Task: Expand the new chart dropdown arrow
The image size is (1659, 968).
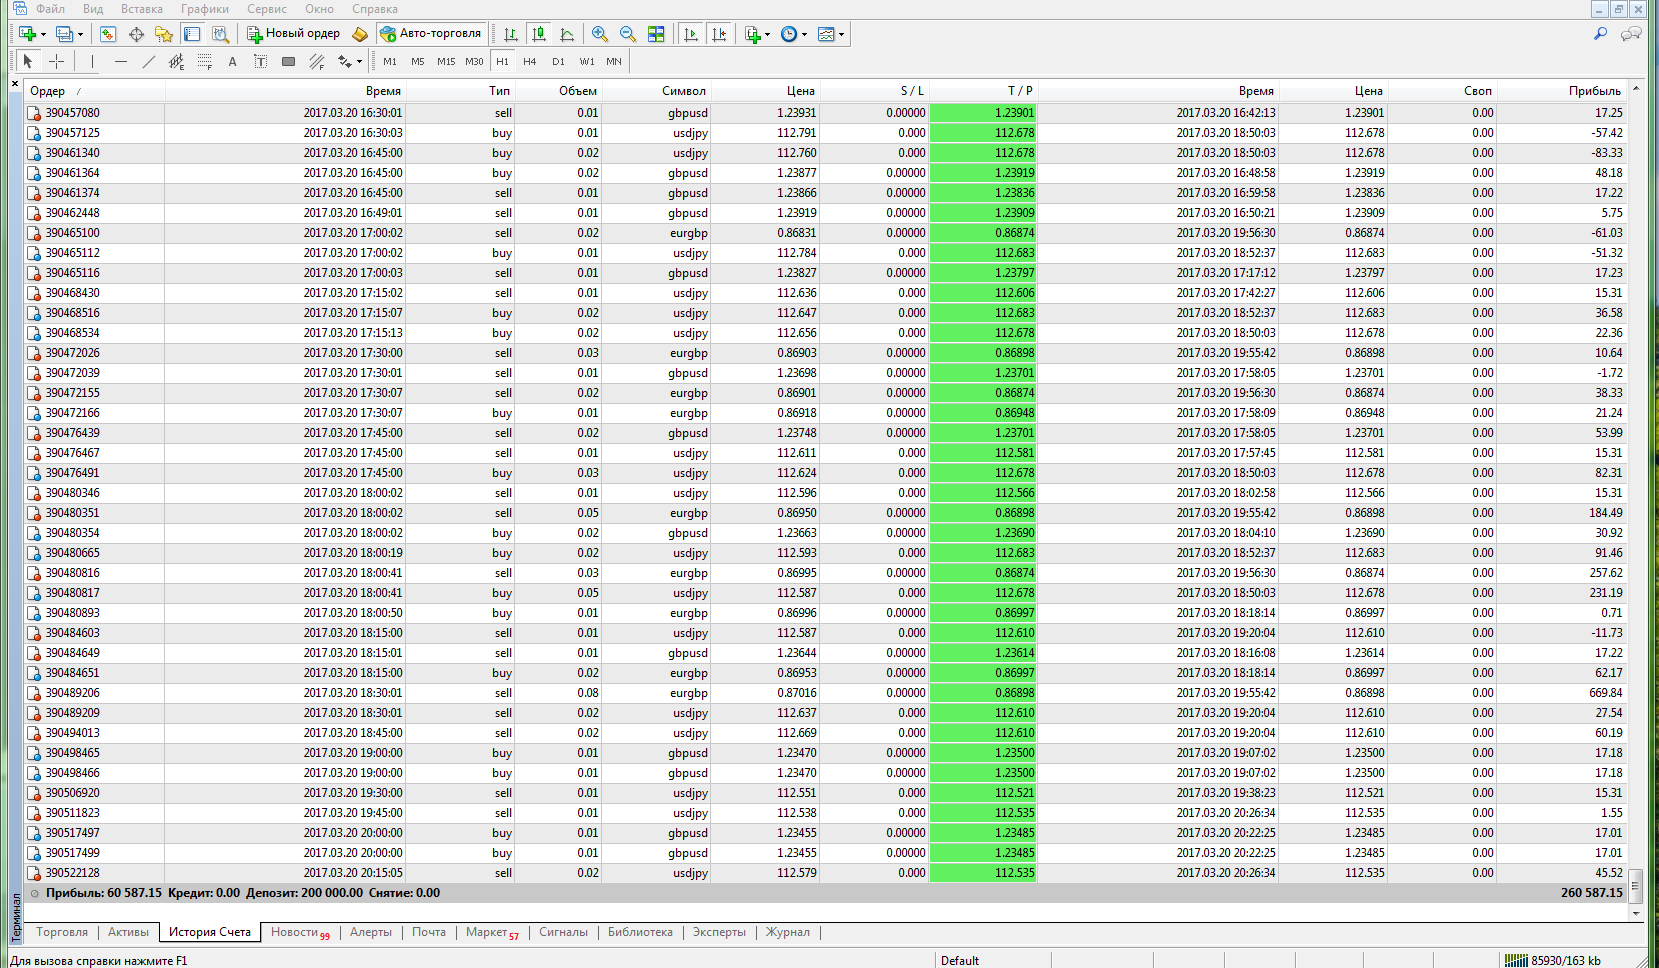Action: (x=43, y=35)
